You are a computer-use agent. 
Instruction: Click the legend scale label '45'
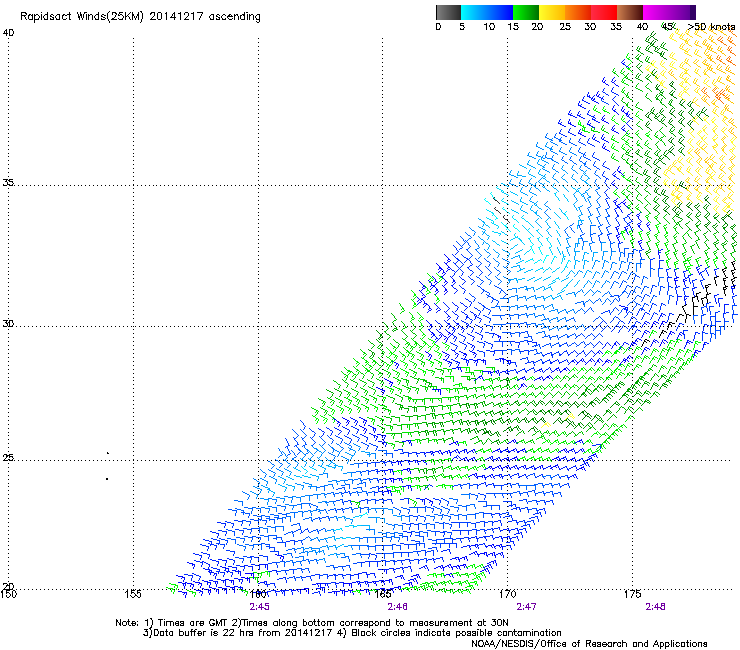click(x=667, y=27)
